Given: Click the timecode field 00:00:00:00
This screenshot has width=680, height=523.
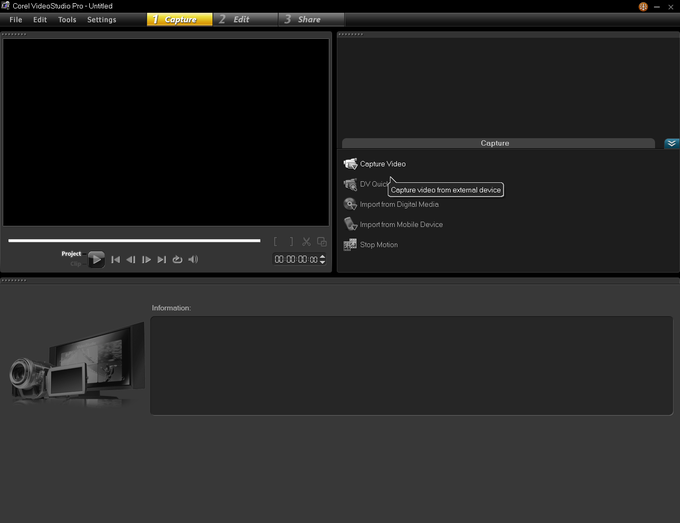Looking at the screenshot, I should click(296, 259).
